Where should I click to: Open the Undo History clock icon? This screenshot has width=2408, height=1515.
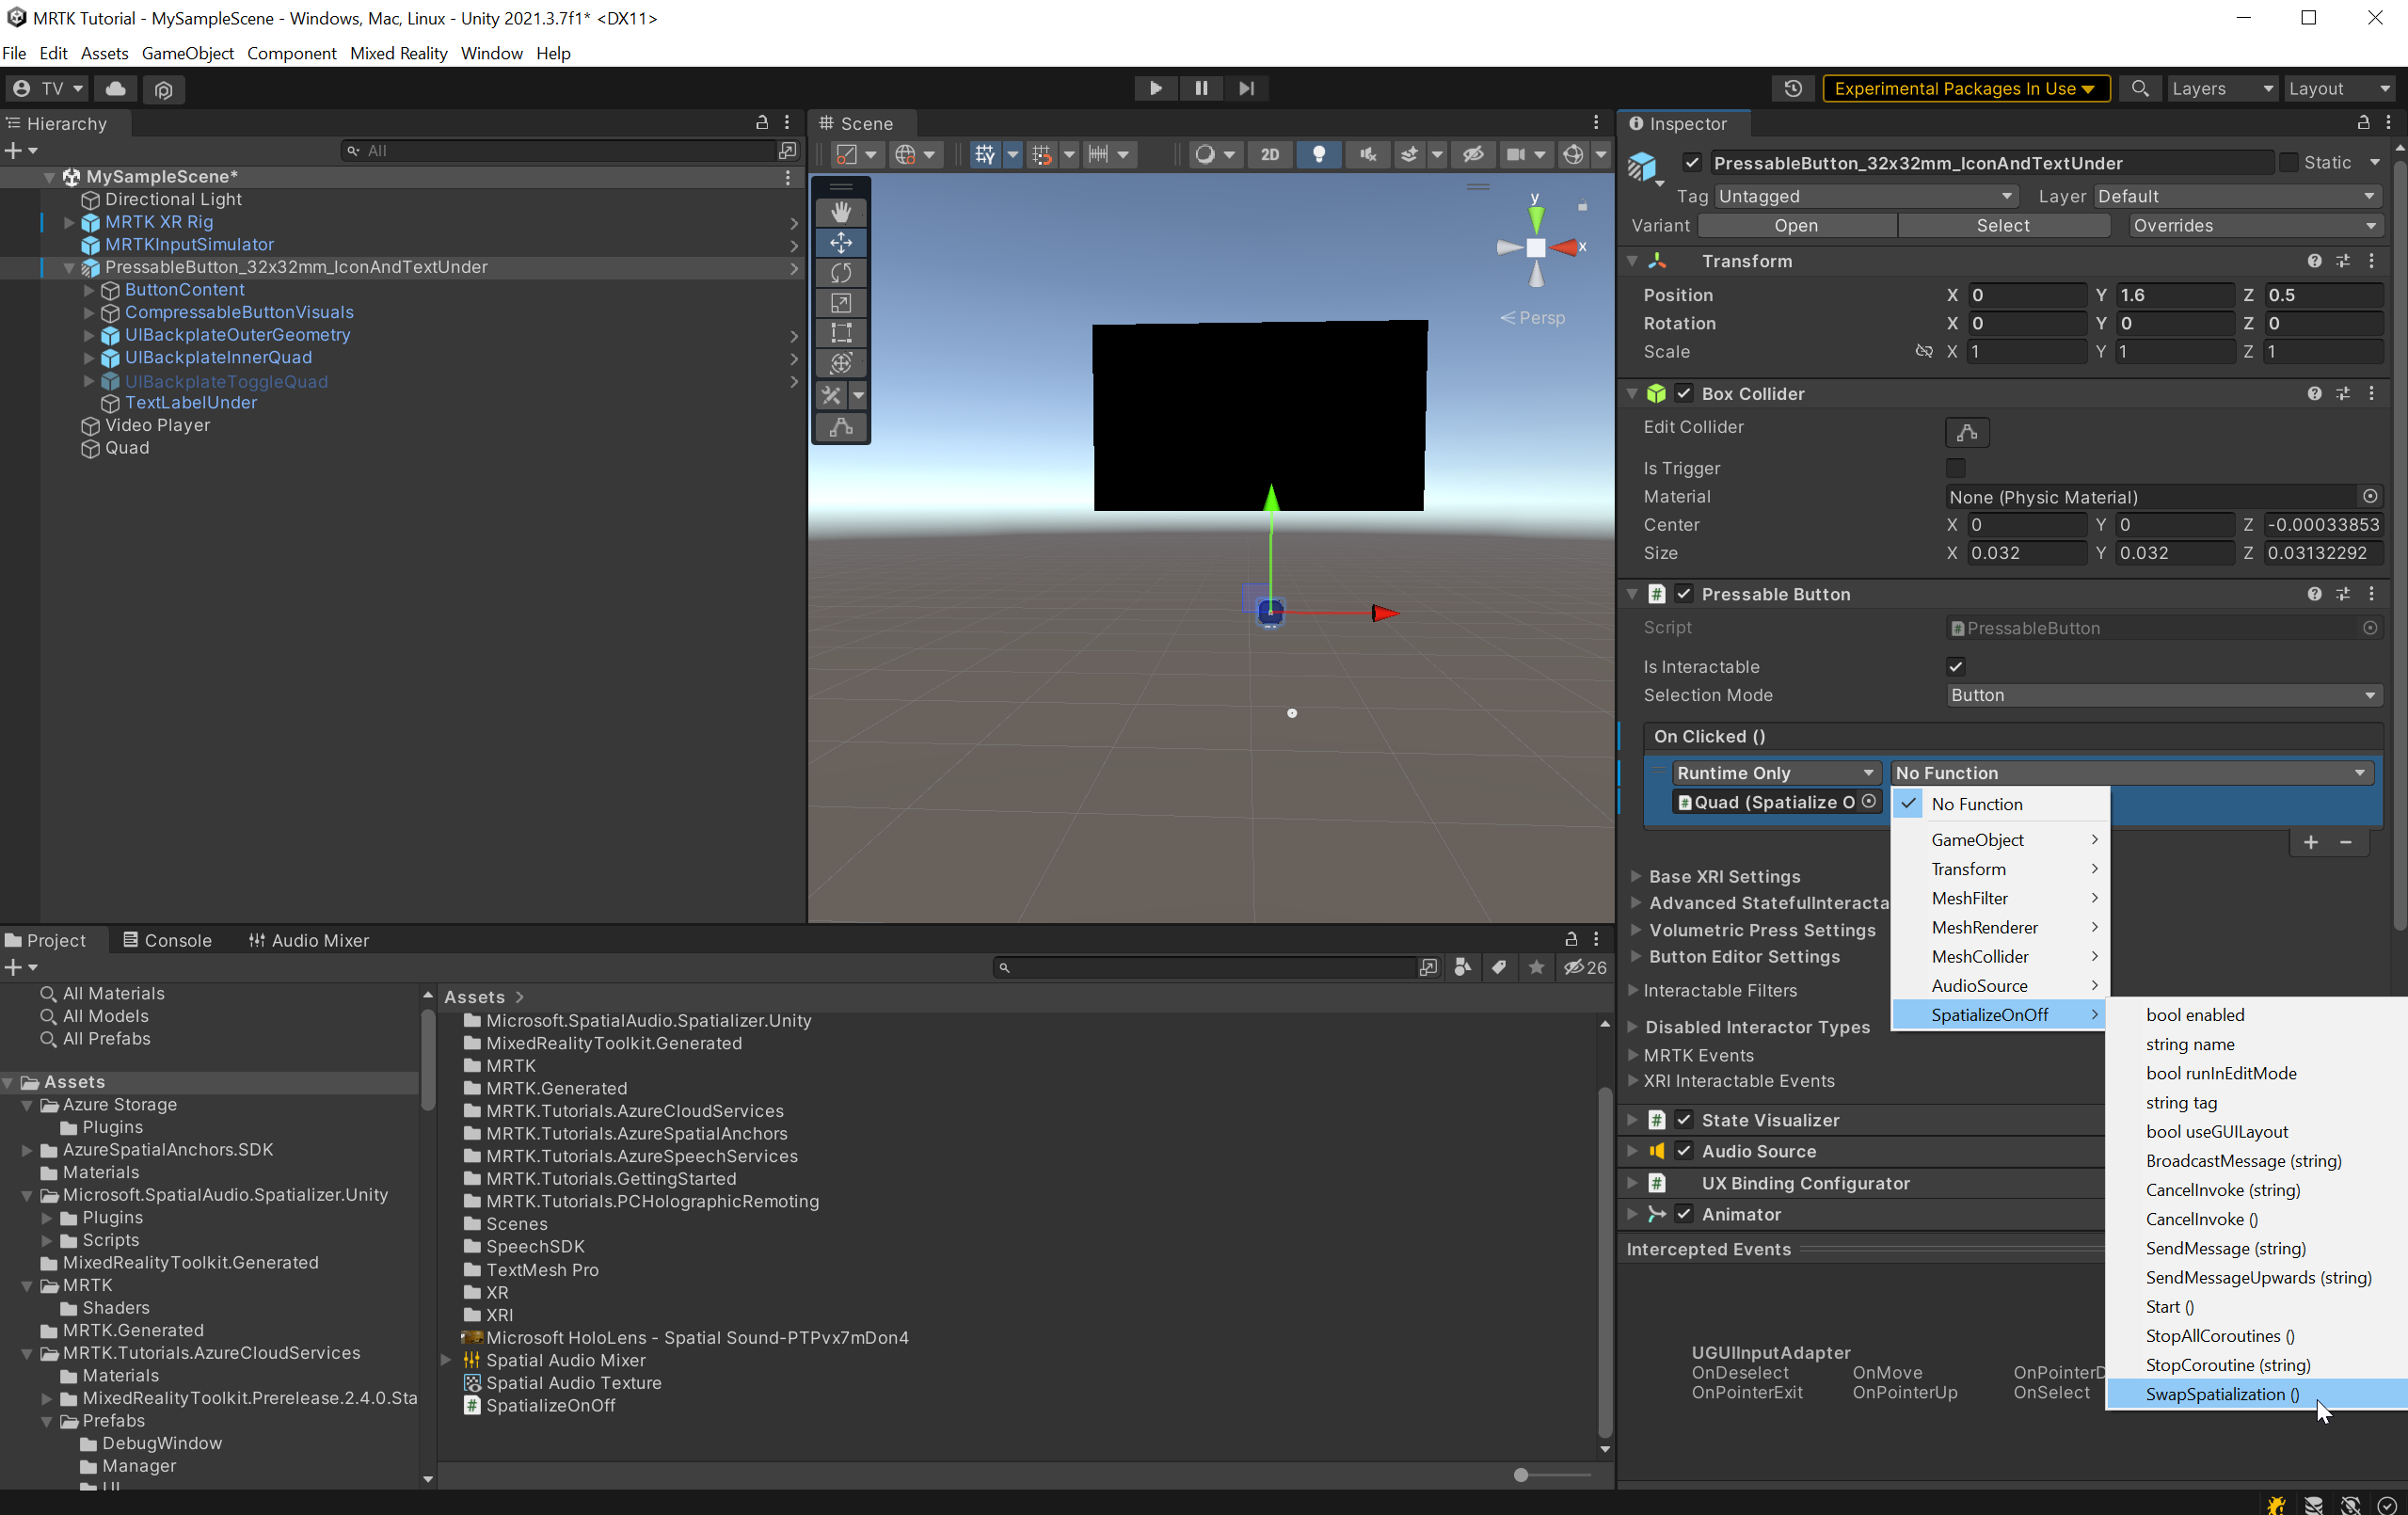[1793, 88]
